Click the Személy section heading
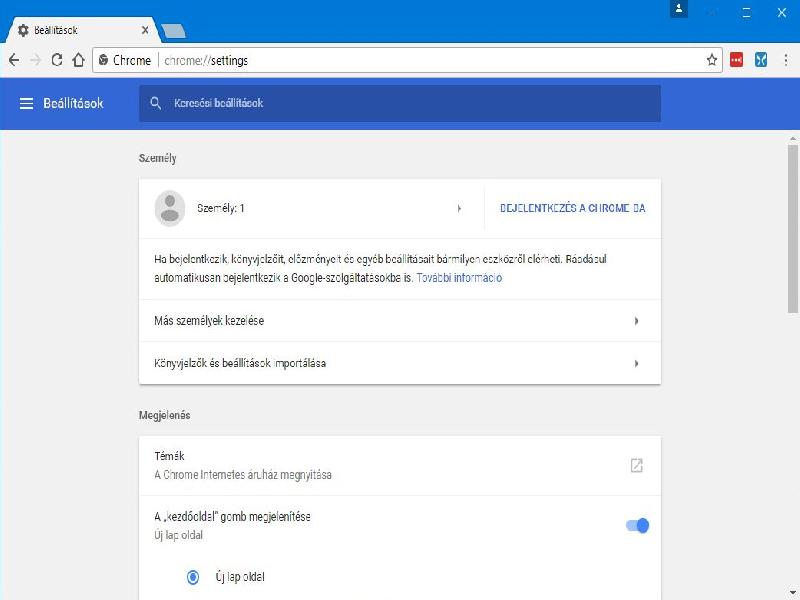 pos(157,158)
